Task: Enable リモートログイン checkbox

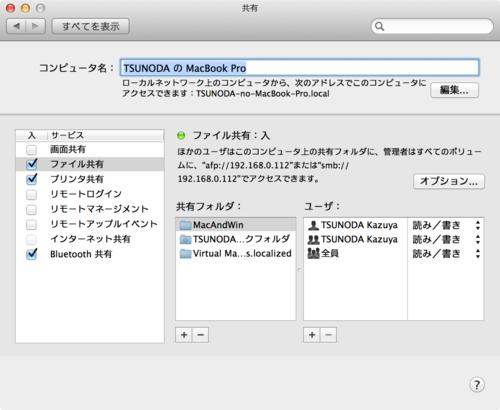Action: click(x=32, y=194)
